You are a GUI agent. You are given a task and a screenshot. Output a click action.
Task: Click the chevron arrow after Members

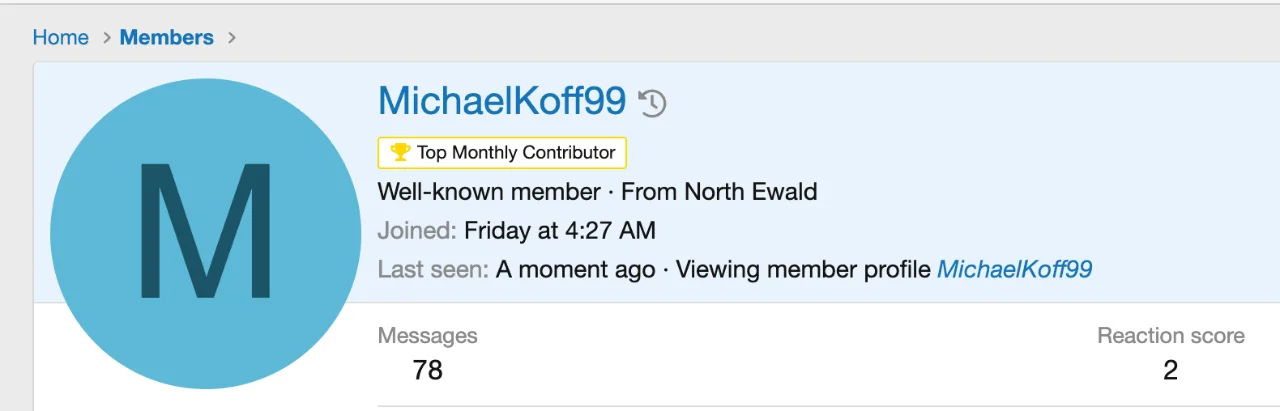(x=232, y=38)
